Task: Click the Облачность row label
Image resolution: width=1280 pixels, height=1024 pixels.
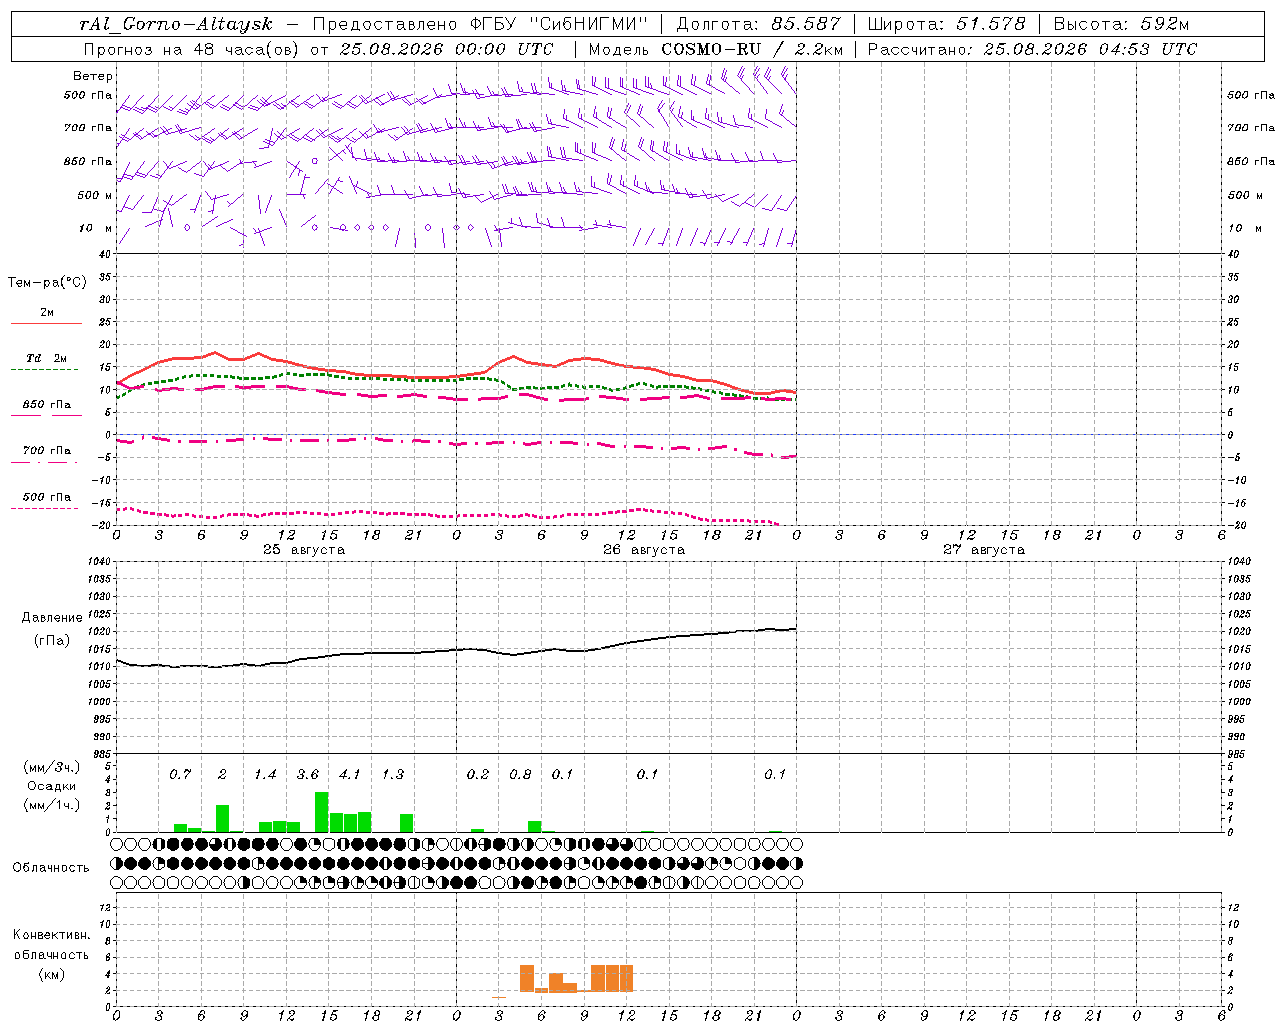Action: coord(51,867)
